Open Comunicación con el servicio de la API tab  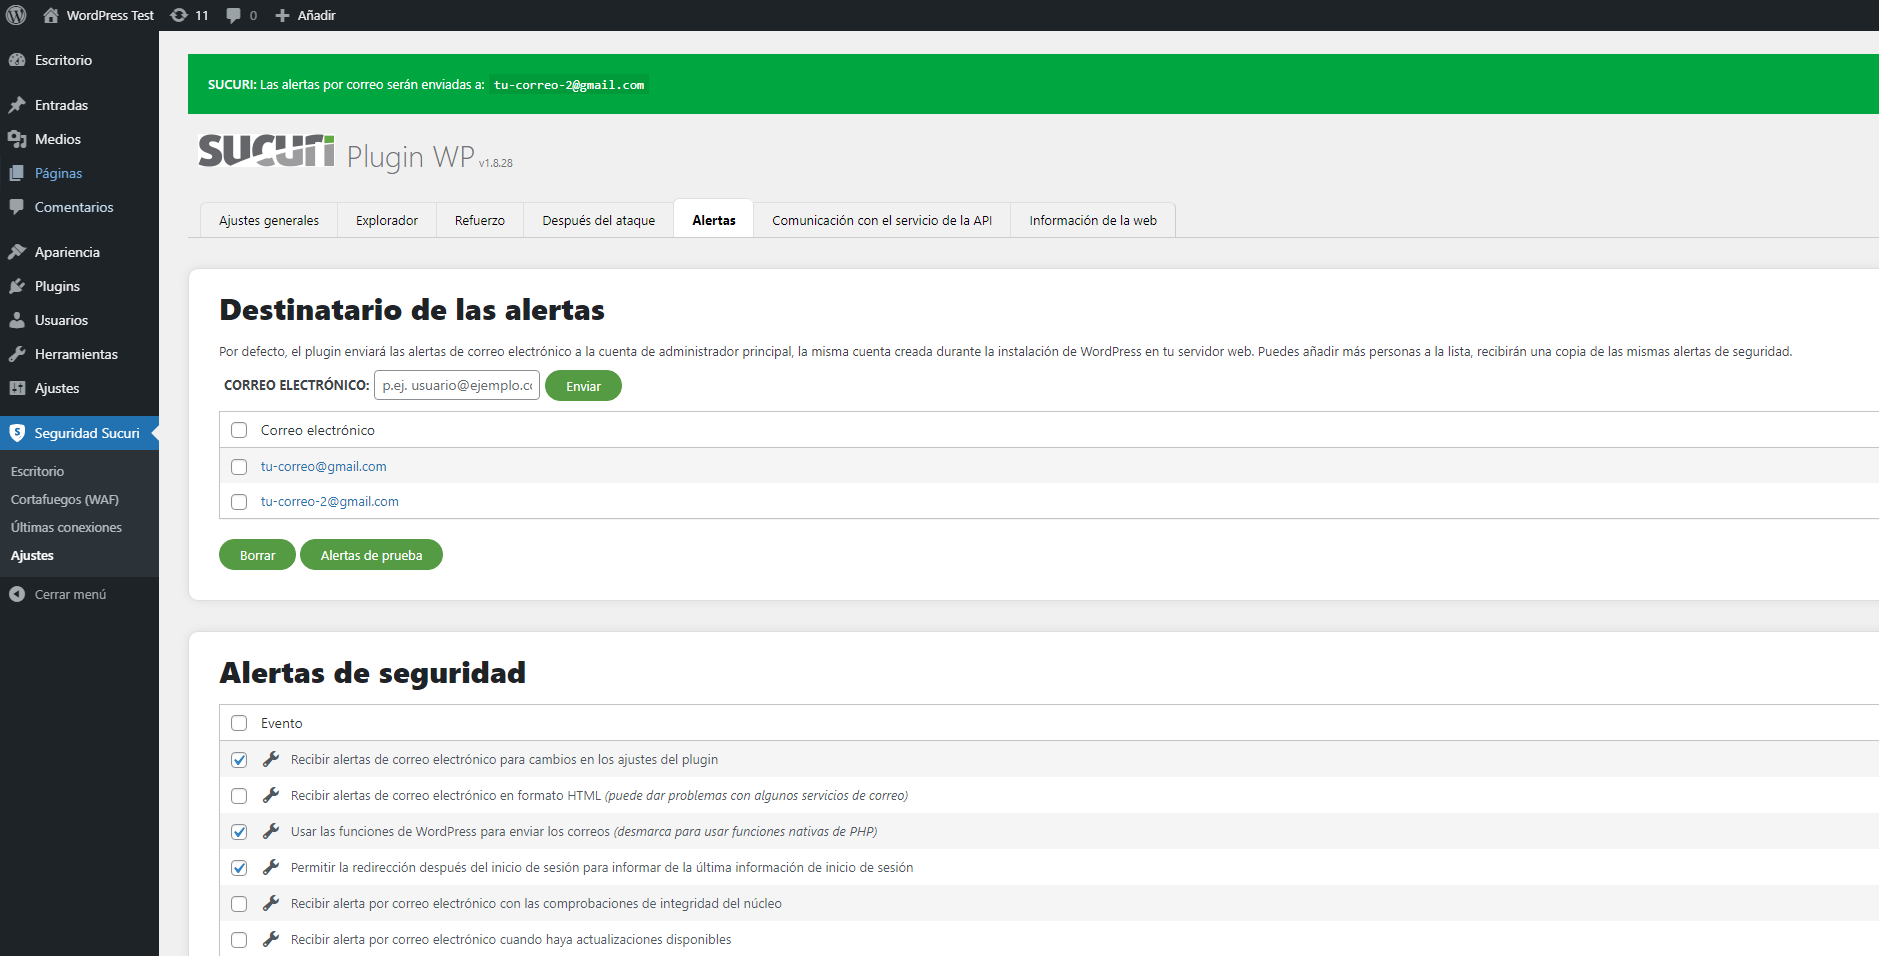tap(882, 220)
